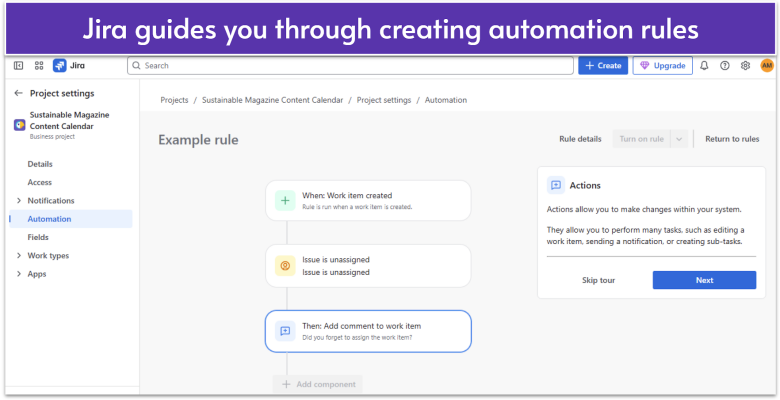Click the Next button in tour
780x400 pixels.
[x=704, y=280]
